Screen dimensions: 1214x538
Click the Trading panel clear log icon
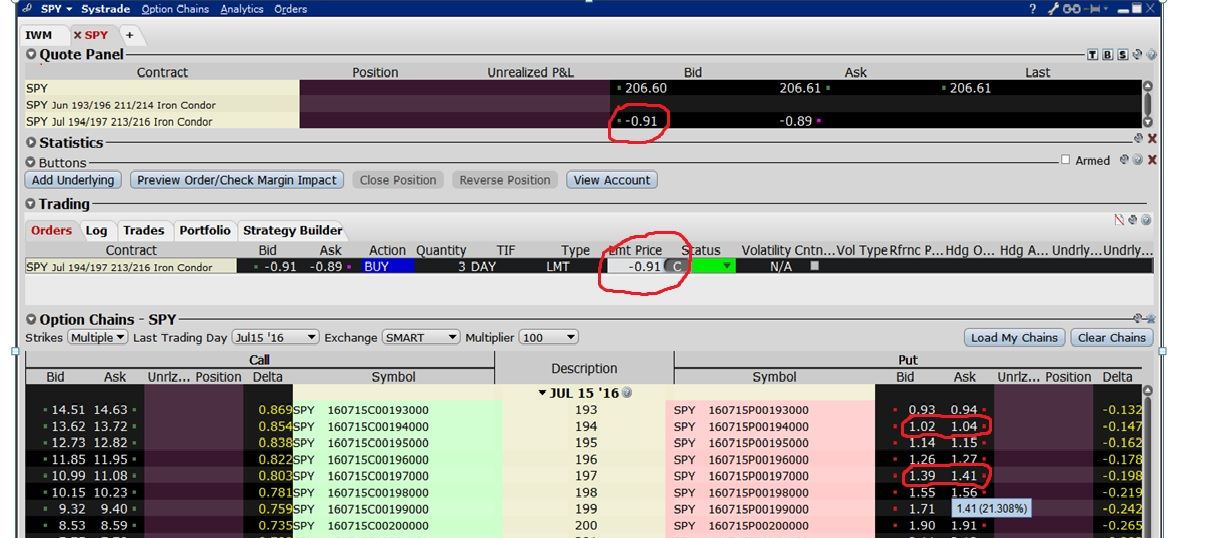point(1119,220)
